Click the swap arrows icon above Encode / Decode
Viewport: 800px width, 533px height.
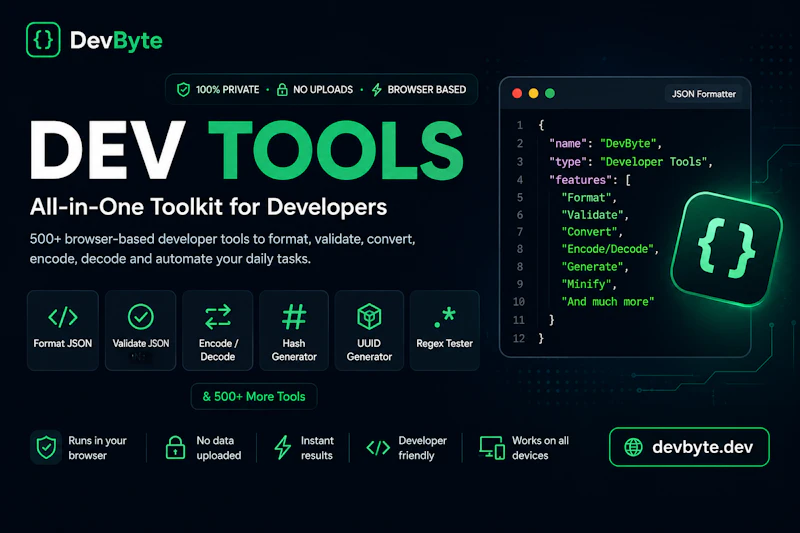[x=218, y=316]
